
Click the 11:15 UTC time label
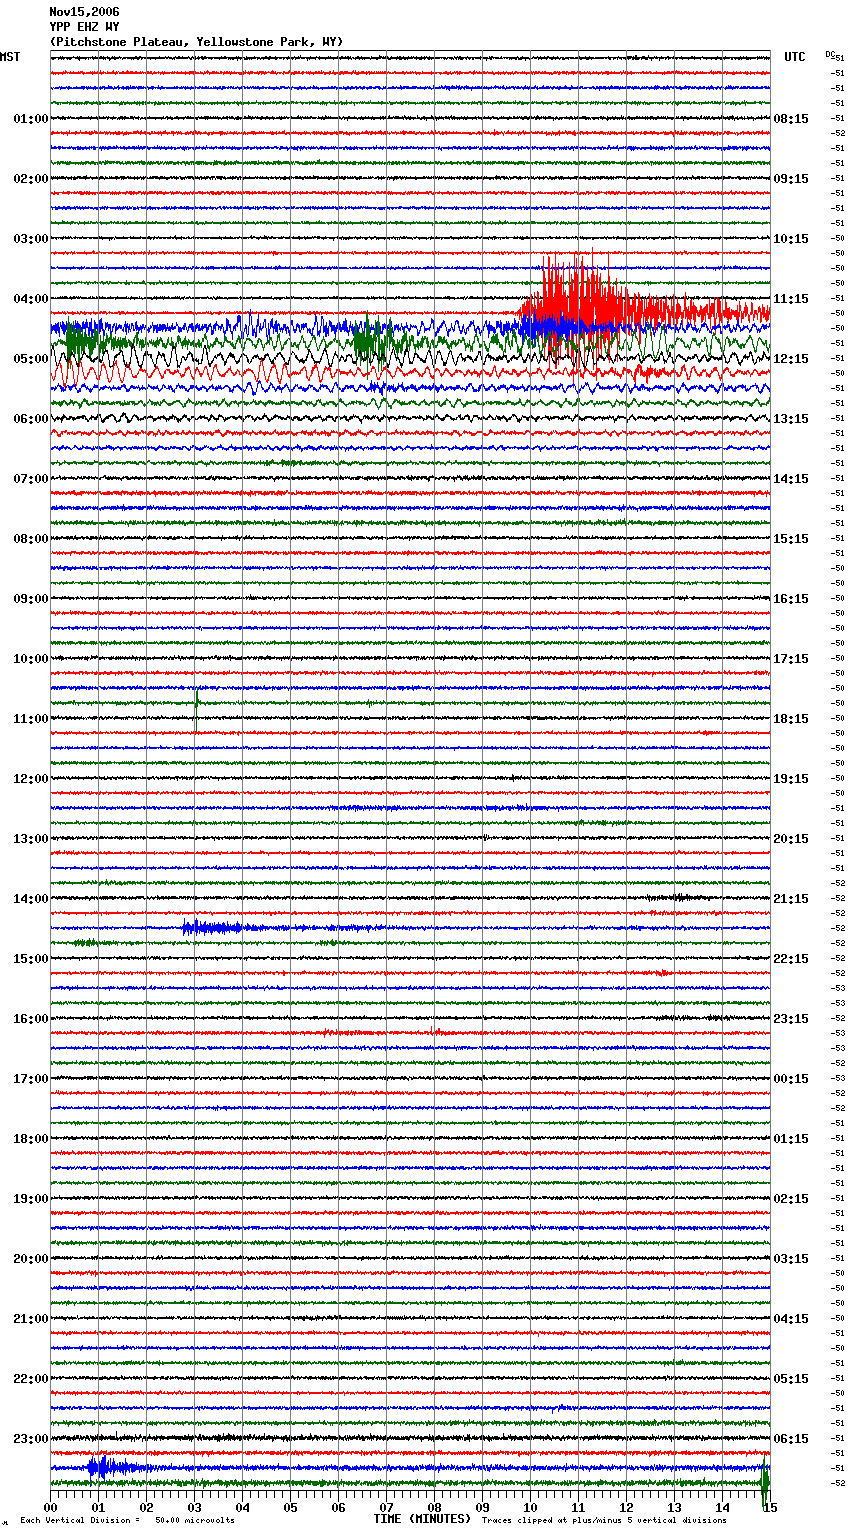791,299
